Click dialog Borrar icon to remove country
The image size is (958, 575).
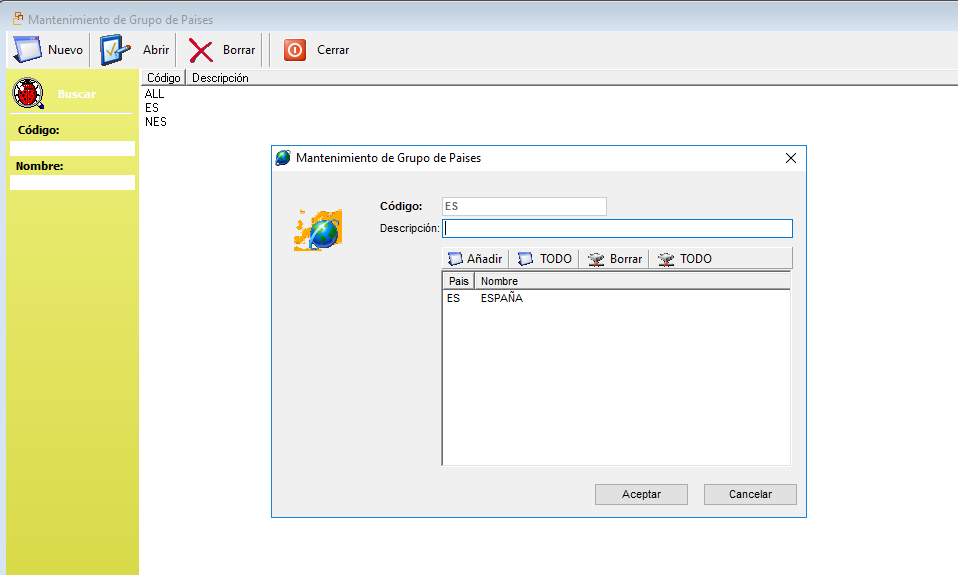[x=596, y=259]
